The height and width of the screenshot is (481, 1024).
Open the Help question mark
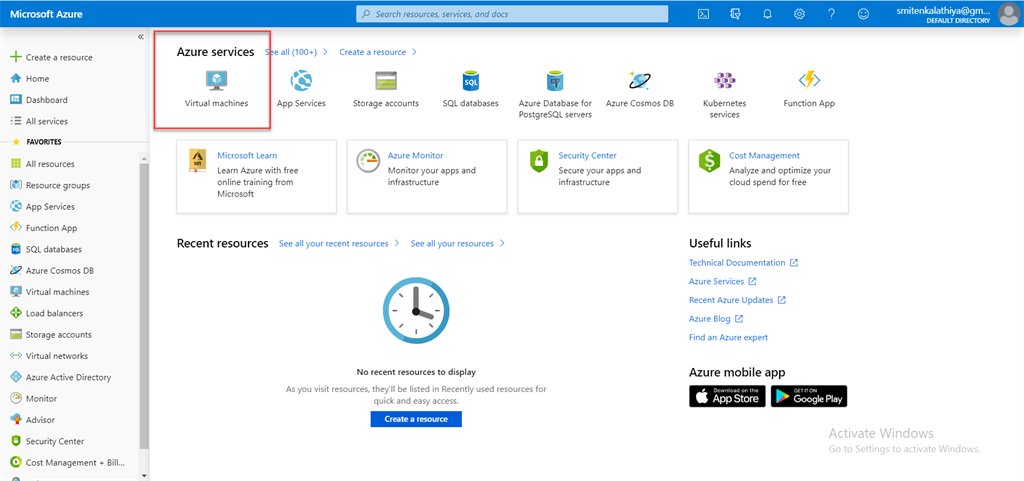831,14
